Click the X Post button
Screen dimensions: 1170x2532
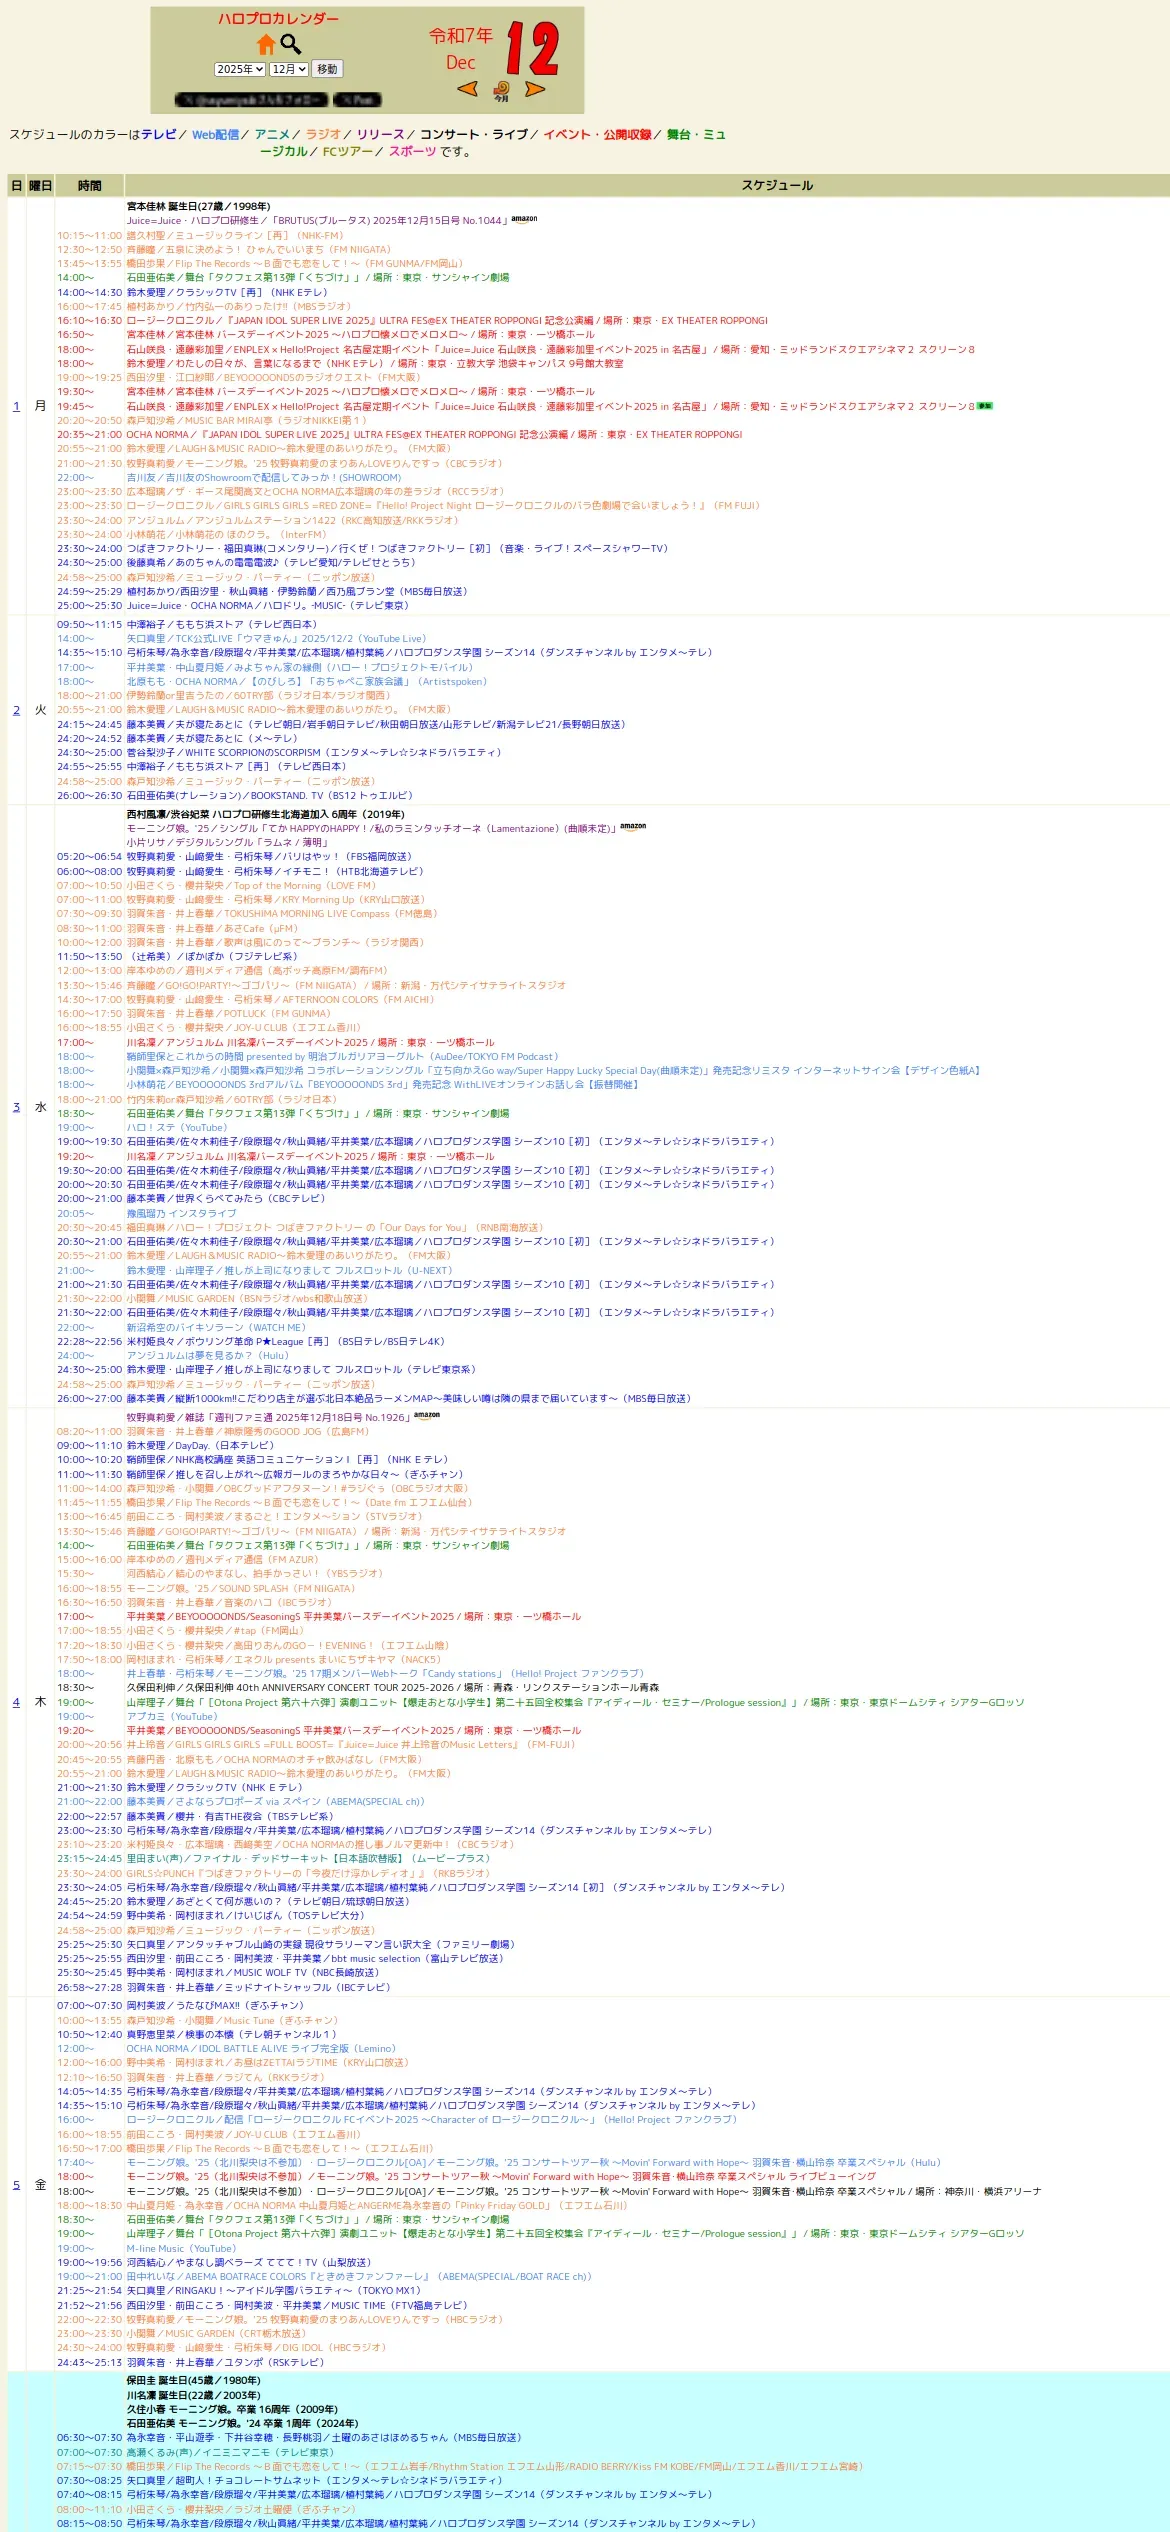[357, 100]
